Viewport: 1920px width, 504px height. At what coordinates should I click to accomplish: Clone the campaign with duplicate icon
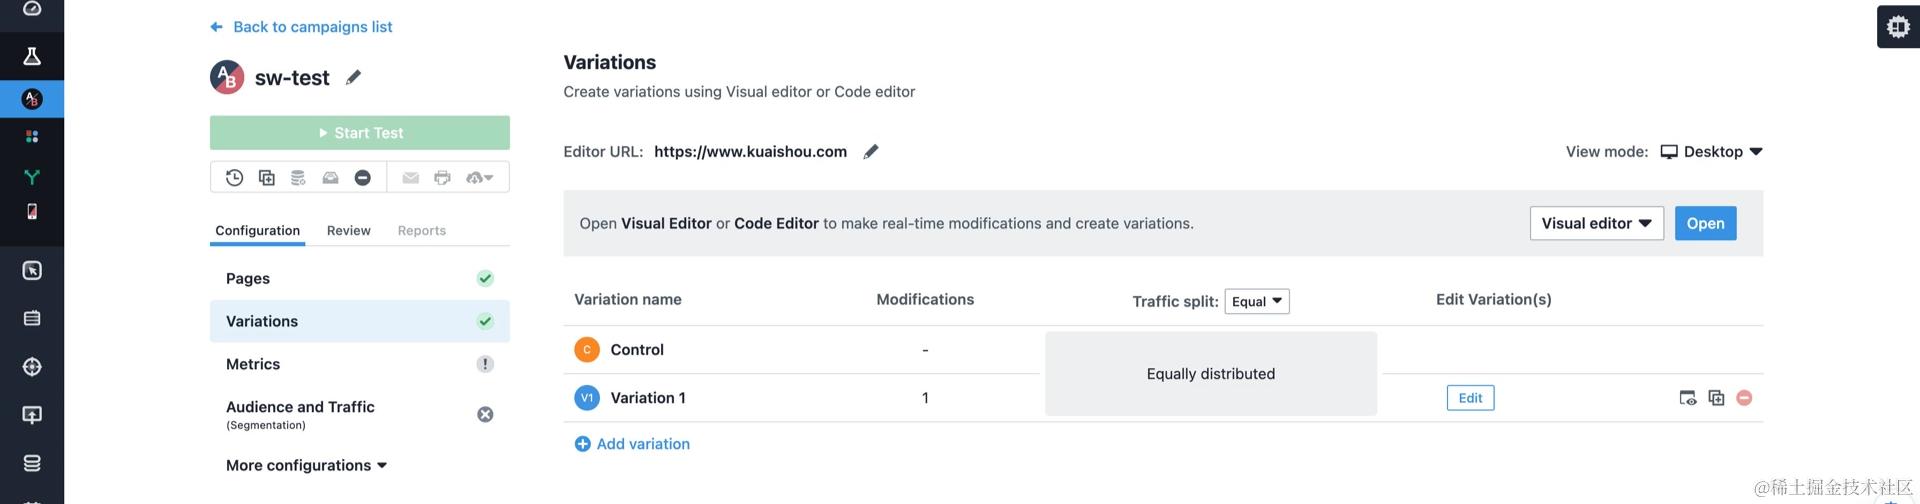(266, 177)
